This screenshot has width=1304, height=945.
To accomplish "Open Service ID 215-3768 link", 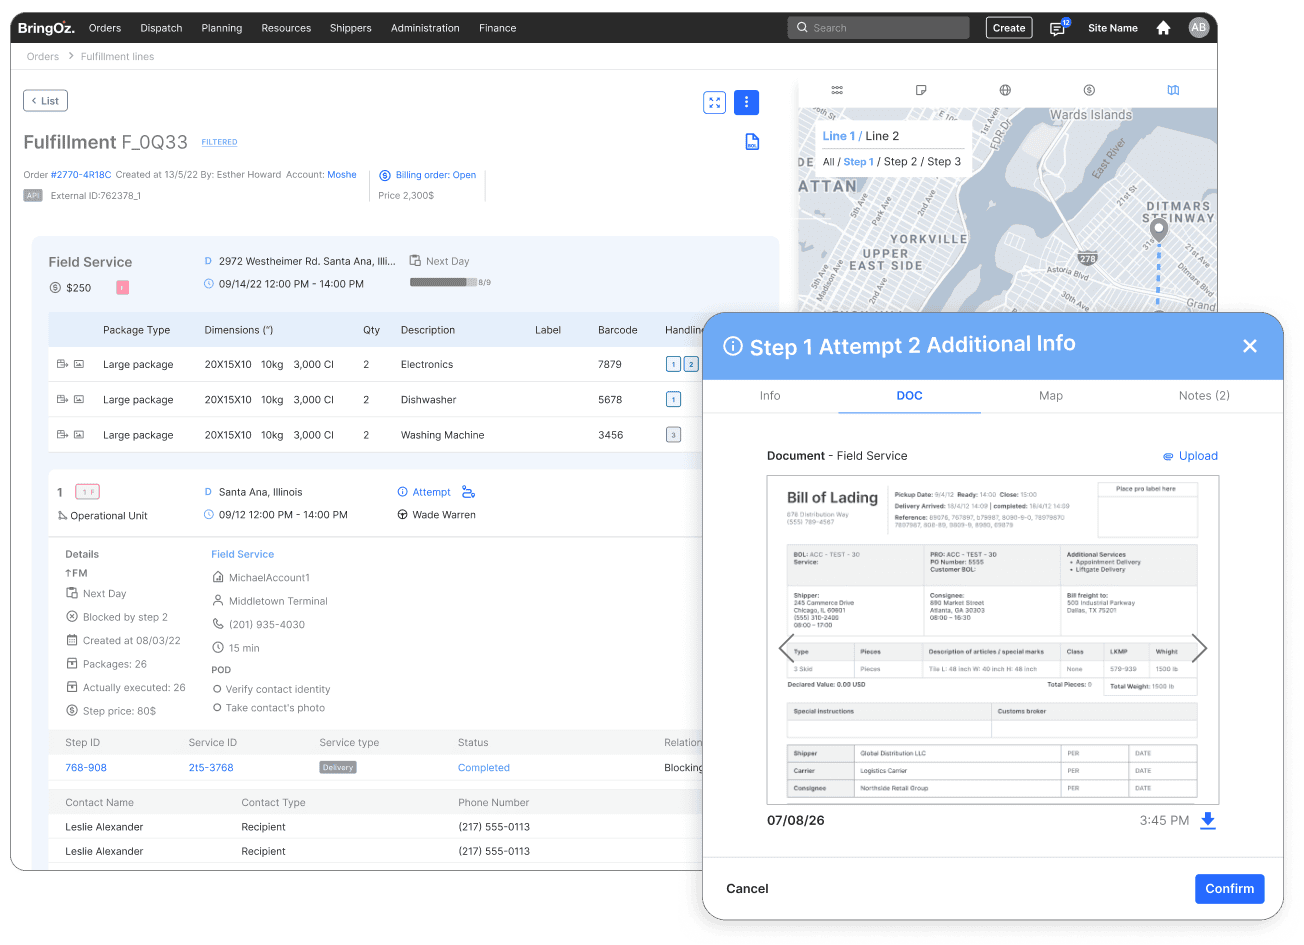I will click(x=211, y=768).
